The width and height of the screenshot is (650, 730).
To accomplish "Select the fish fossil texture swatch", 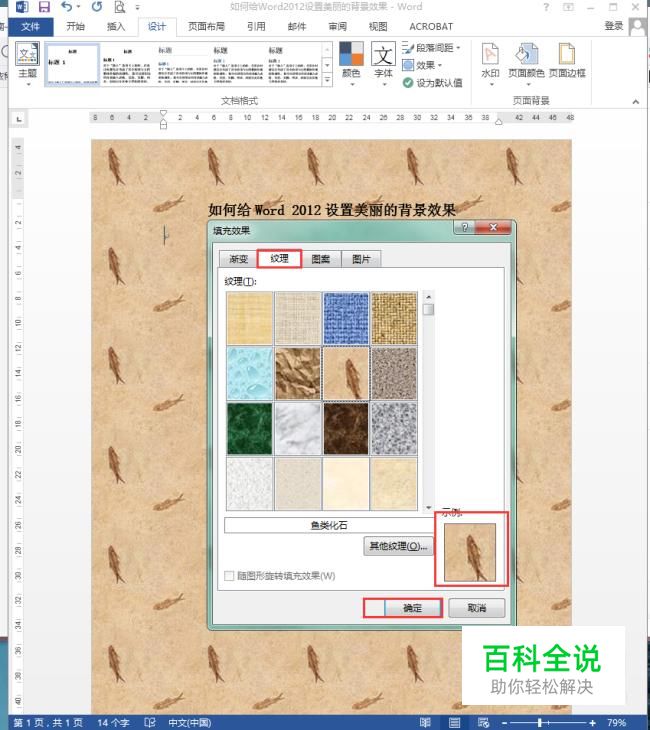I will 346,373.
